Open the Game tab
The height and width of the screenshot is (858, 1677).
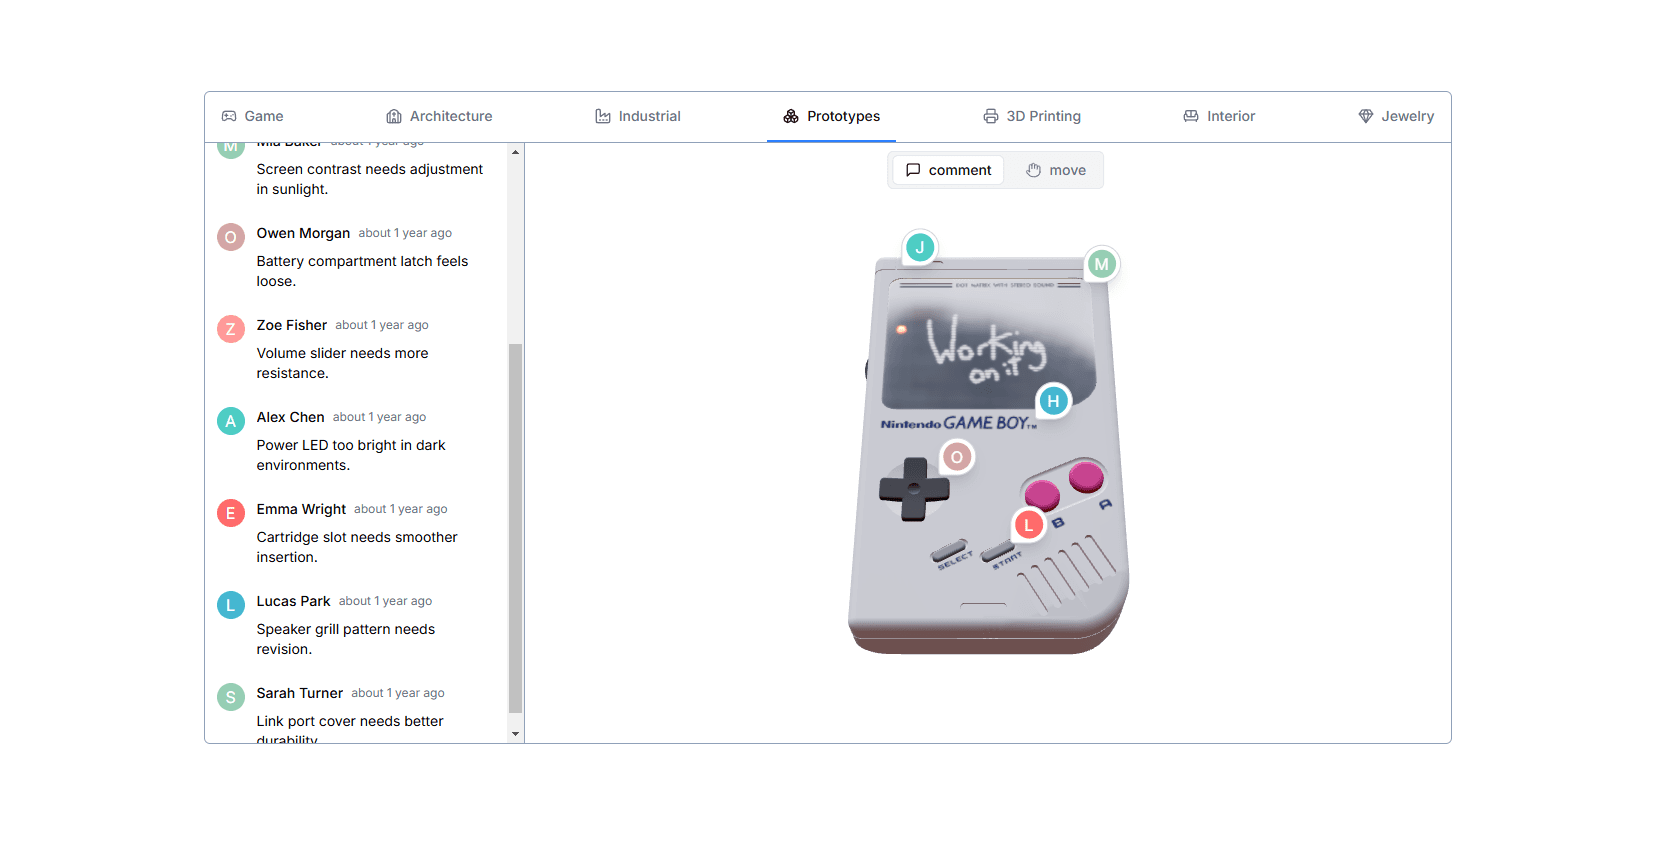[253, 116]
